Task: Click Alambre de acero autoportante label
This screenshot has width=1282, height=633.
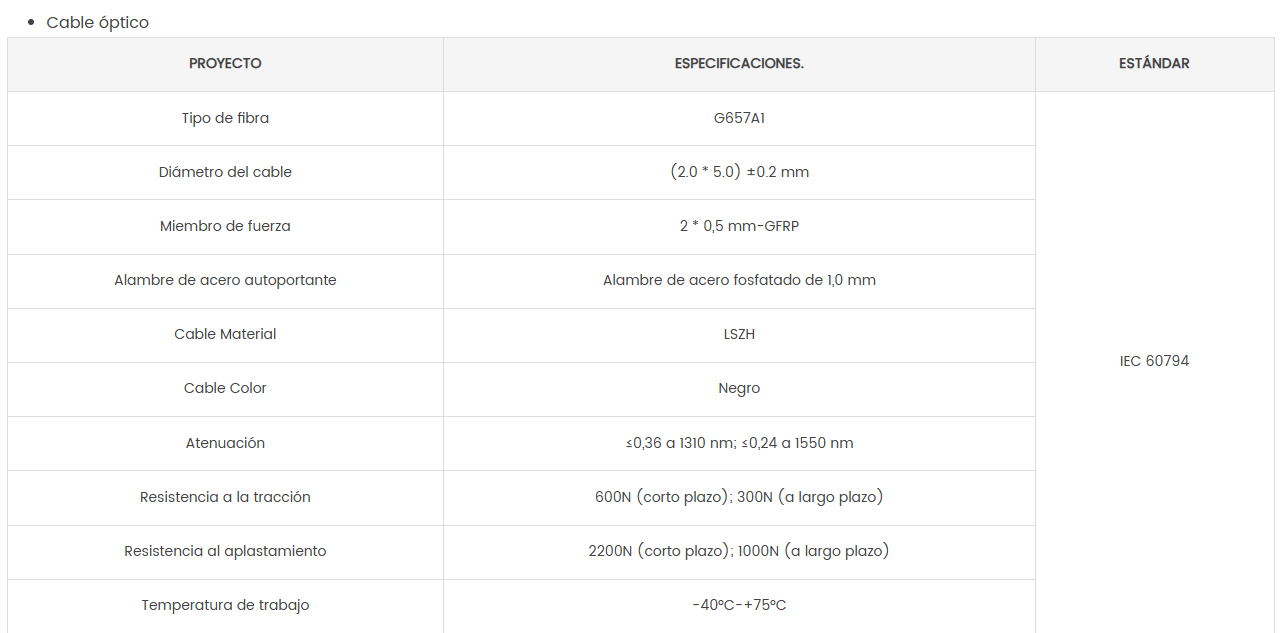Action: click(225, 280)
